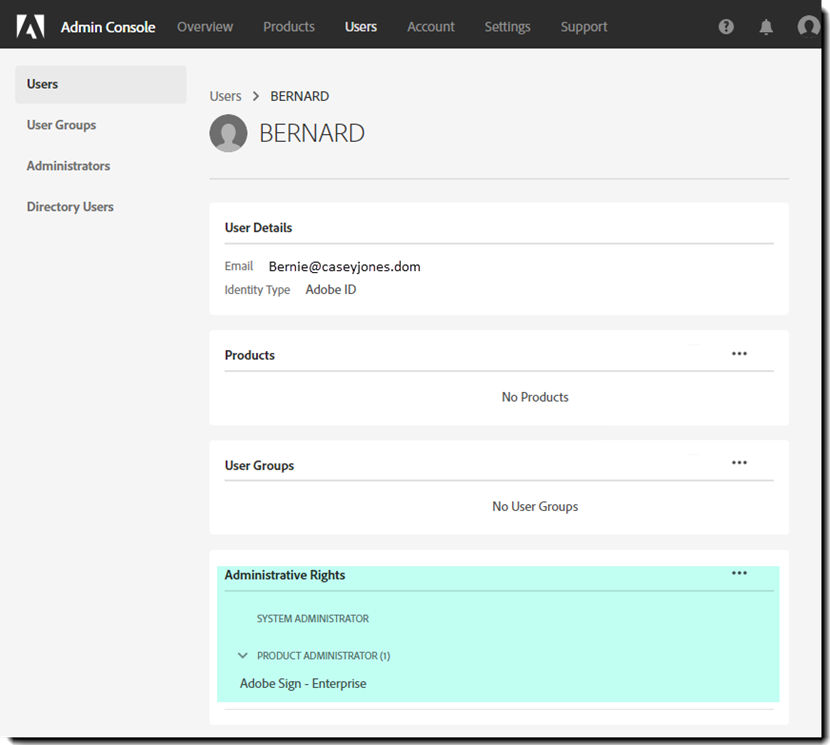This screenshot has width=830, height=745.
Task: Click the User Details heading
Action: 258,228
